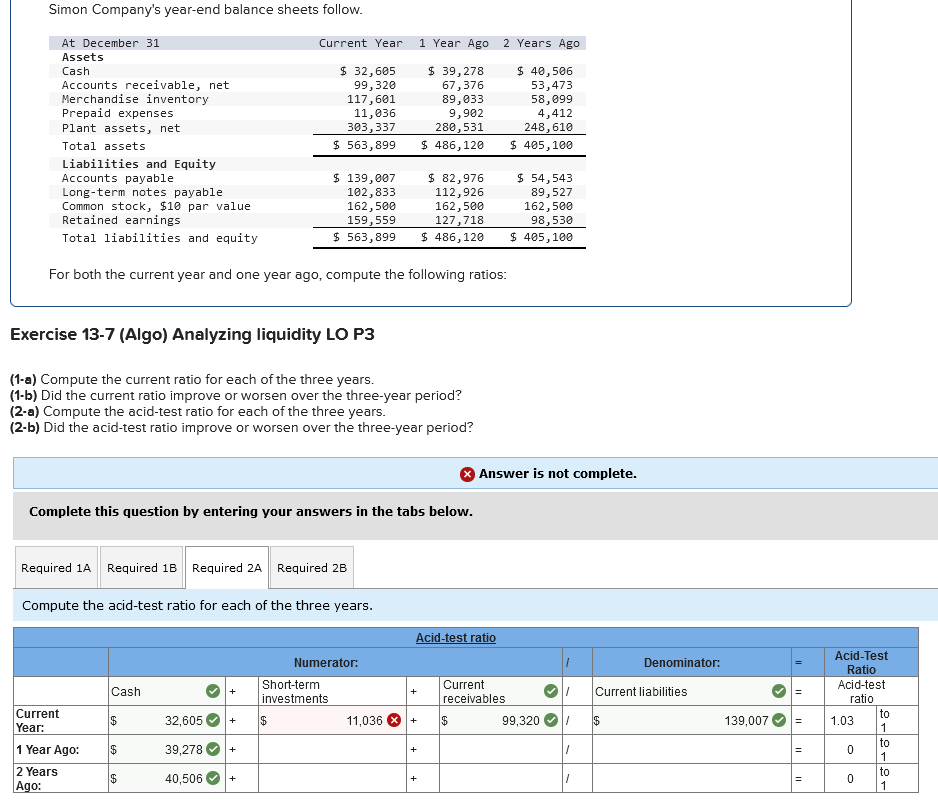Click green check next to 32,605 cash value

[x=213, y=720]
